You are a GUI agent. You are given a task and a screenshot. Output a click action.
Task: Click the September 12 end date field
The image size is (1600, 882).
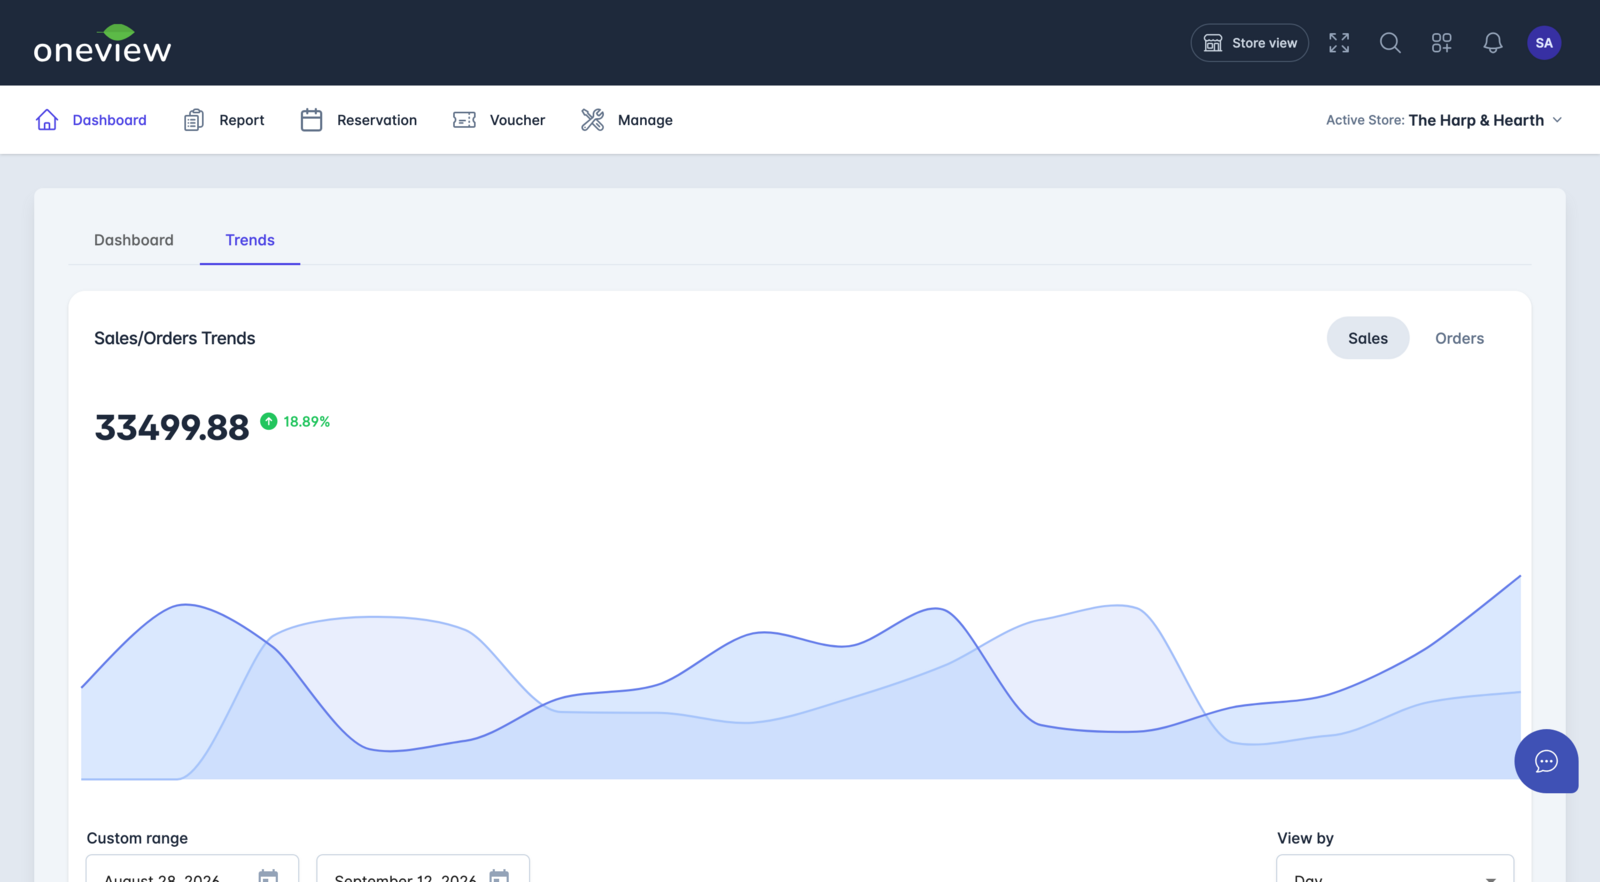pyautogui.click(x=423, y=870)
